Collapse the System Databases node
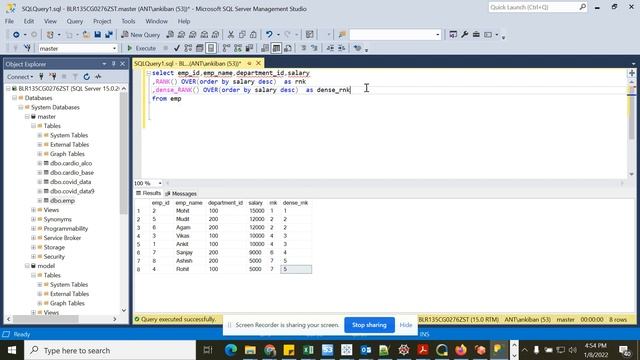 [x=21, y=107]
